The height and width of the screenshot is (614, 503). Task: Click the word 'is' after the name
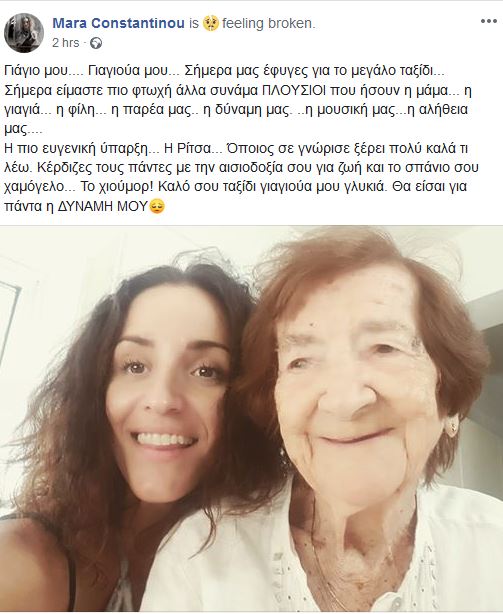pos(194,23)
